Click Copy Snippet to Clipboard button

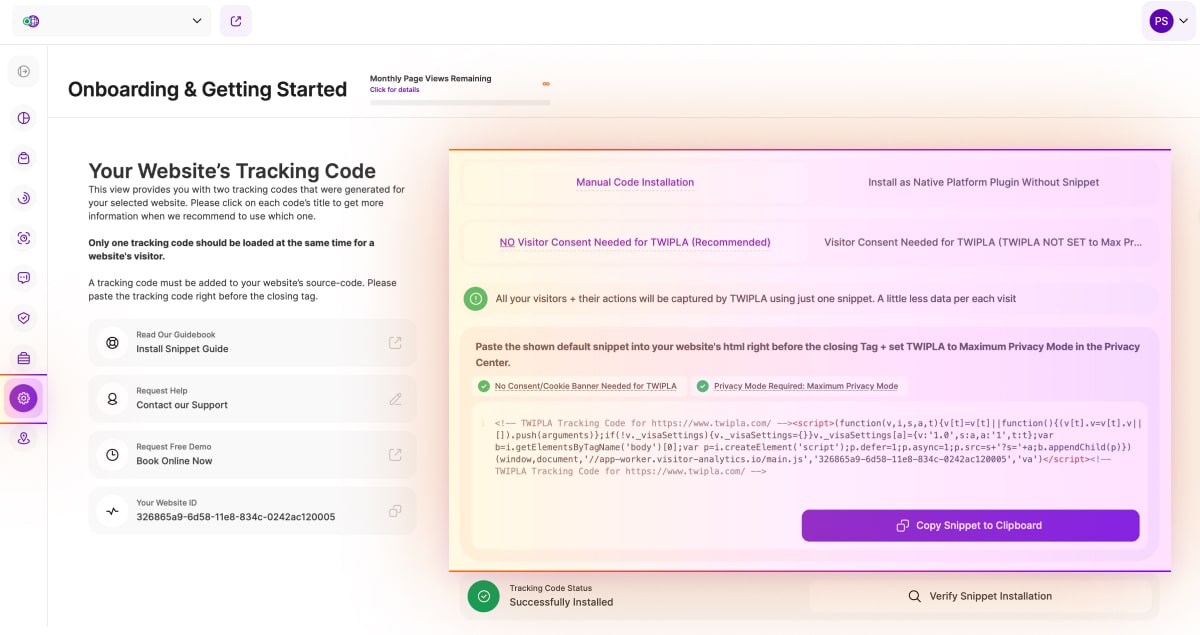coord(970,525)
